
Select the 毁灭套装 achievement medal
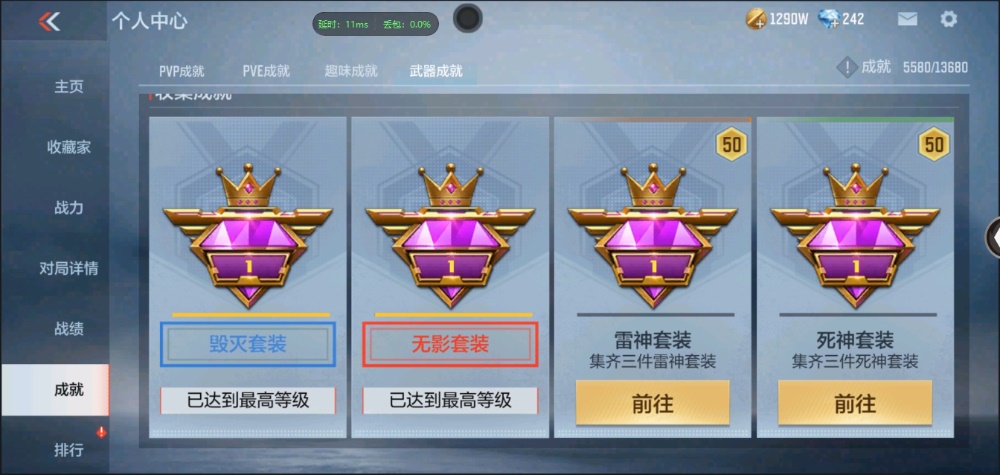247,235
